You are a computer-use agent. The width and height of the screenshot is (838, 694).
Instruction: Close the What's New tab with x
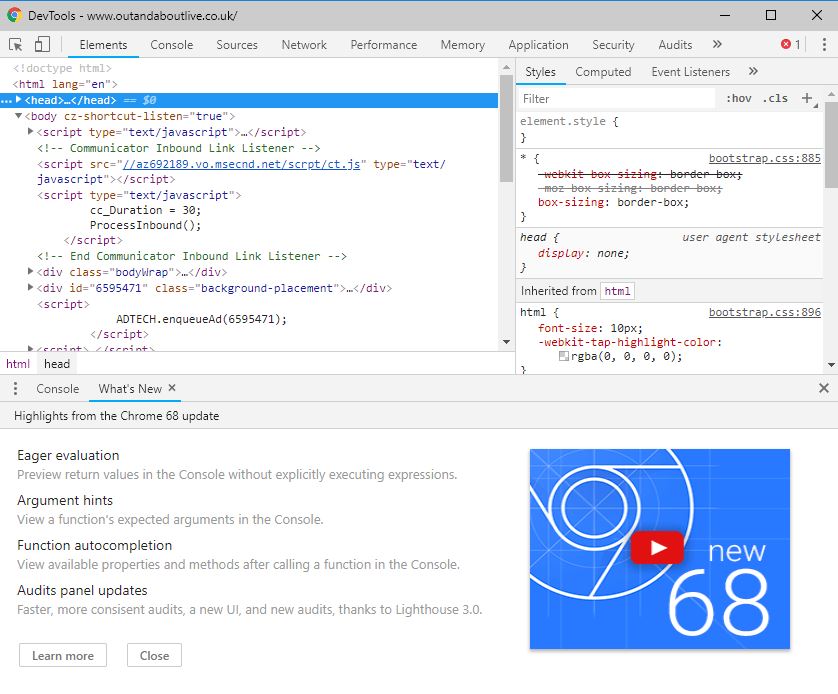click(172, 388)
